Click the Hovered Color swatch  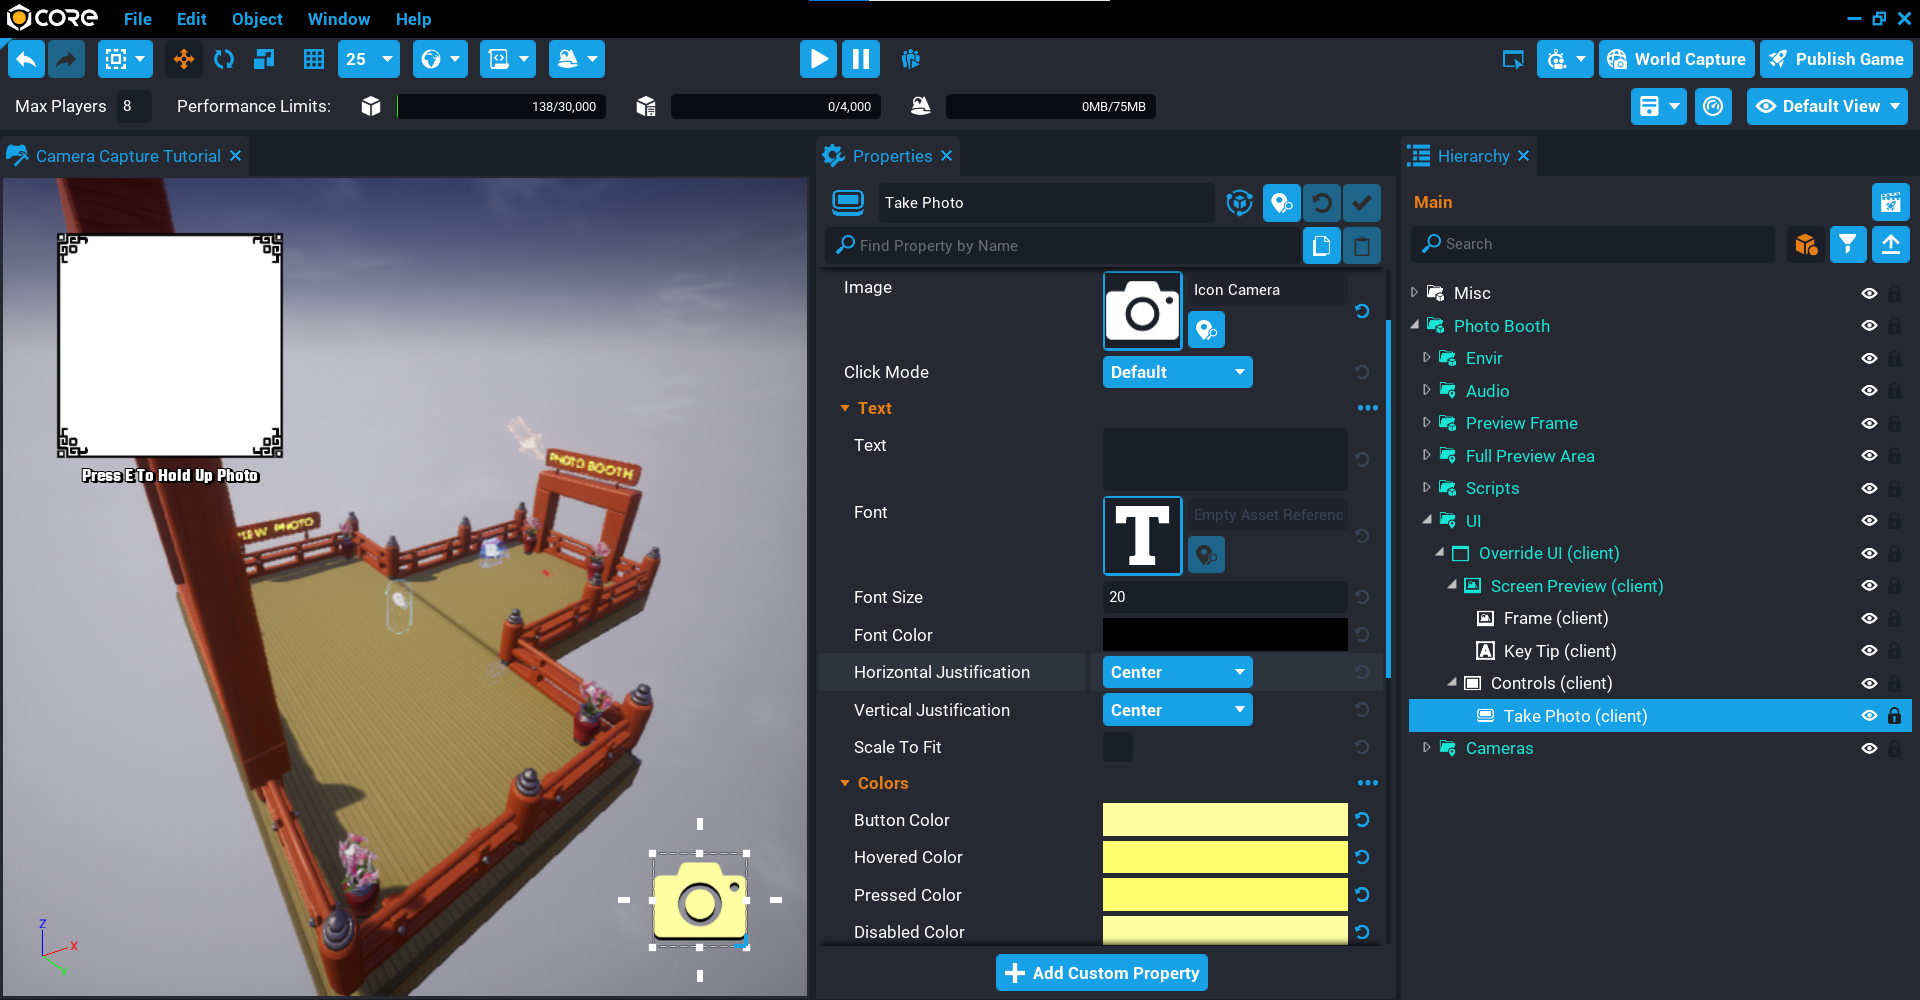pyautogui.click(x=1224, y=857)
